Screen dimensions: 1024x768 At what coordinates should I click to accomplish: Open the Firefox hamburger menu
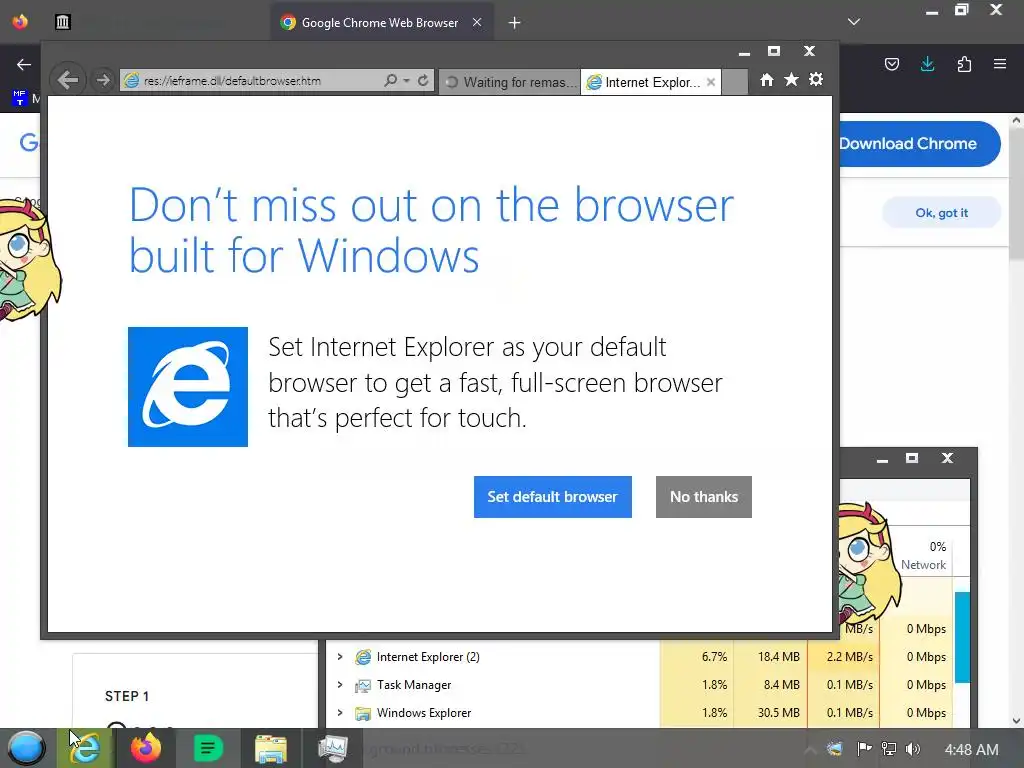click(x=1000, y=64)
